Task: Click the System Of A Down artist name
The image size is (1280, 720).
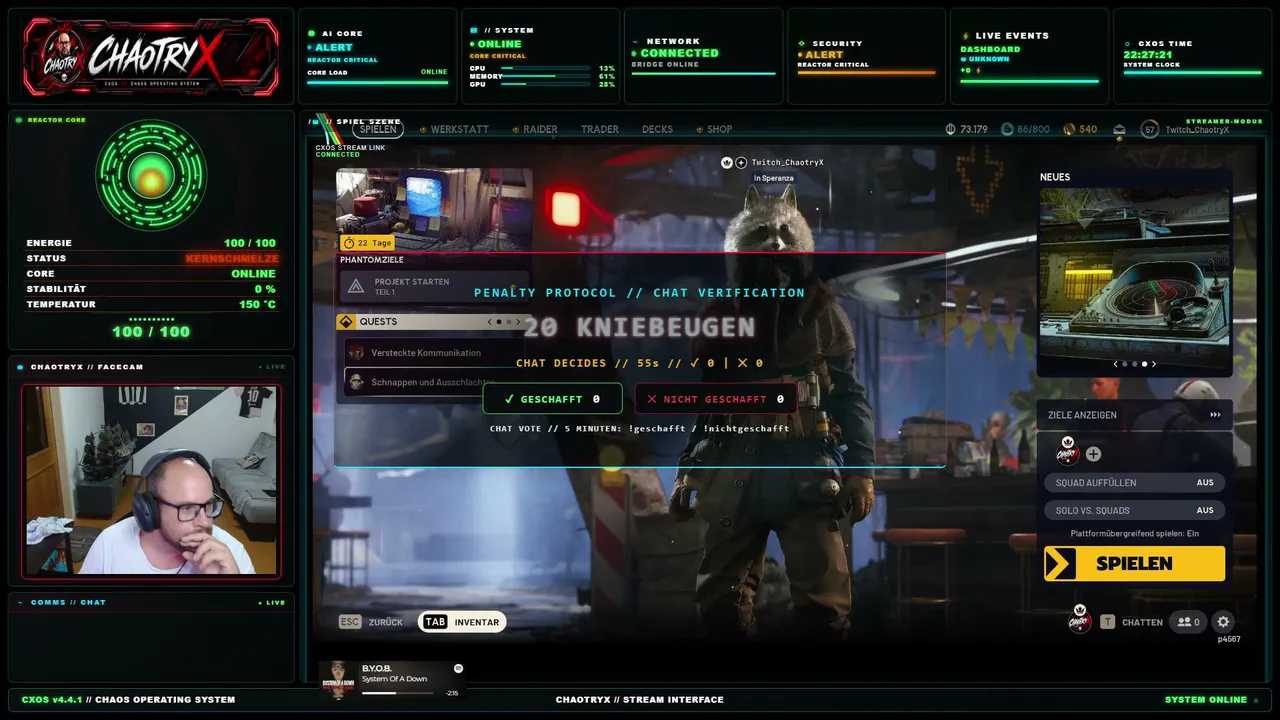Action: click(x=394, y=679)
